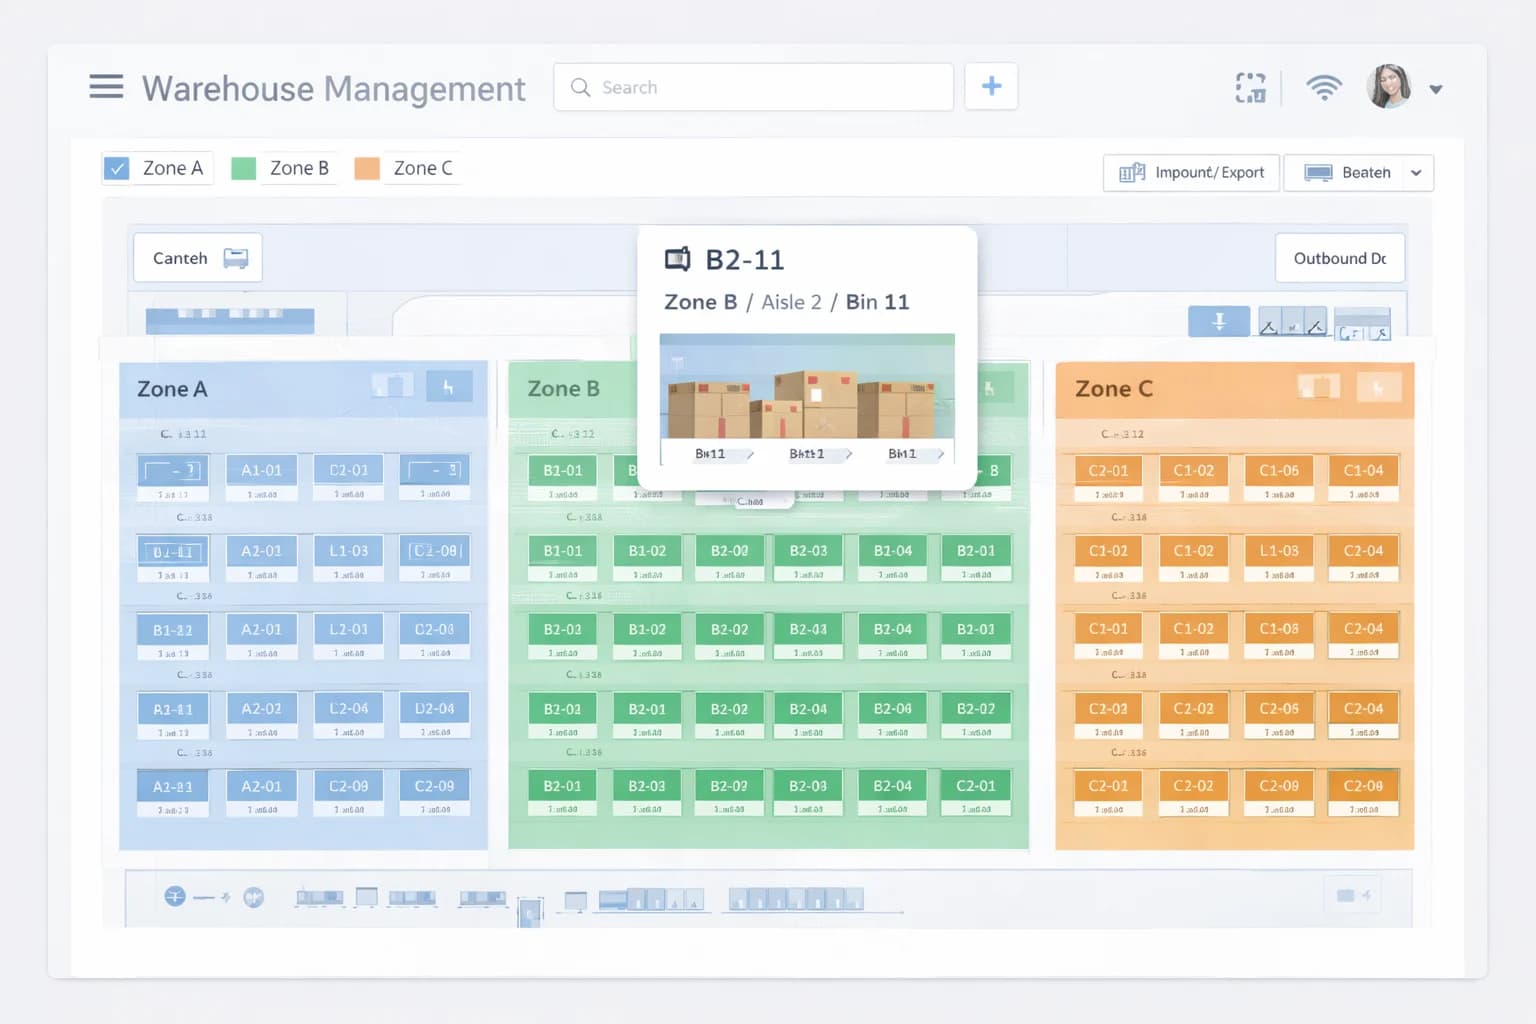Screen dimensions: 1536x1024
Task: Expand the Bin 11 chevron in the popup
Action: (749, 454)
